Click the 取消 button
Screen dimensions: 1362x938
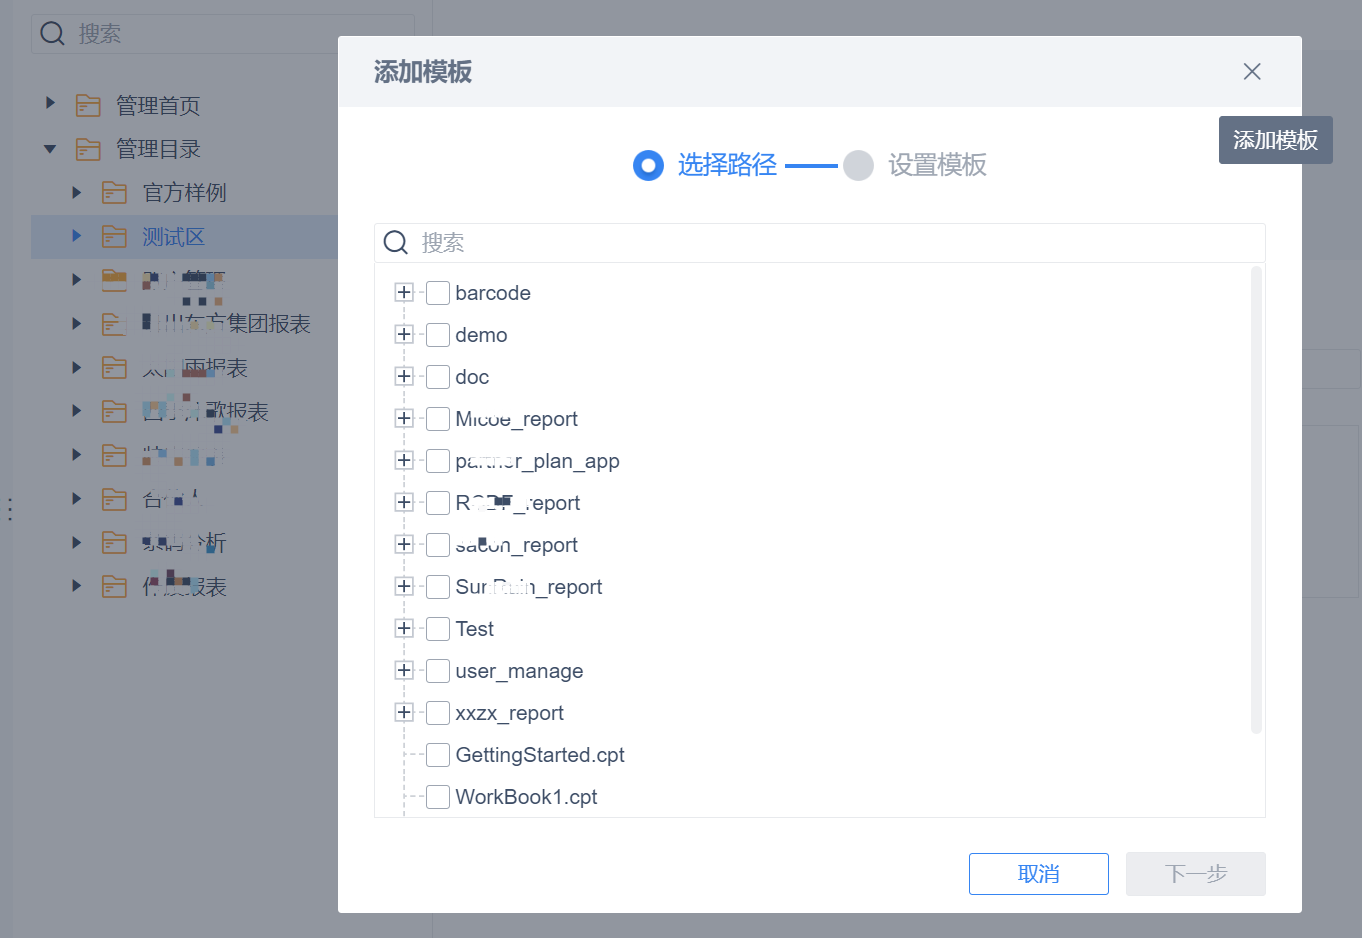click(x=1039, y=874)
